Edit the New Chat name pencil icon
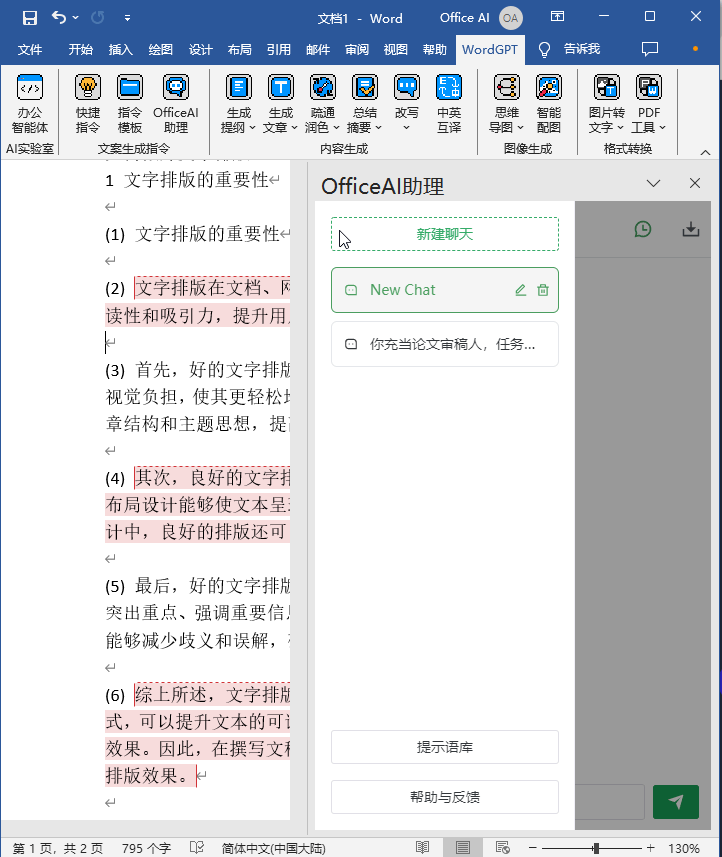The image size is (722, 857). tap(520, 290)
